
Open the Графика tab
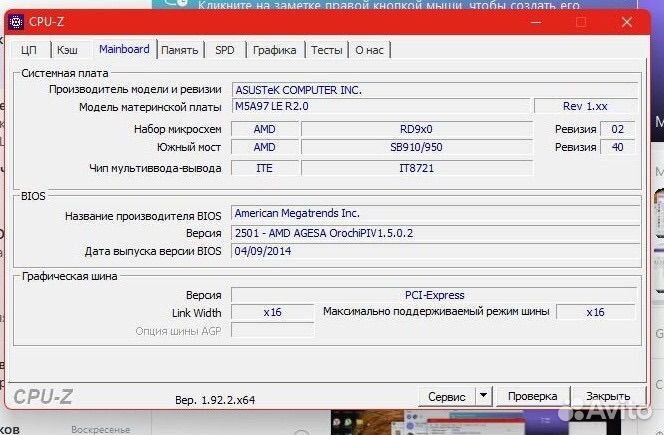click(275, 50)
